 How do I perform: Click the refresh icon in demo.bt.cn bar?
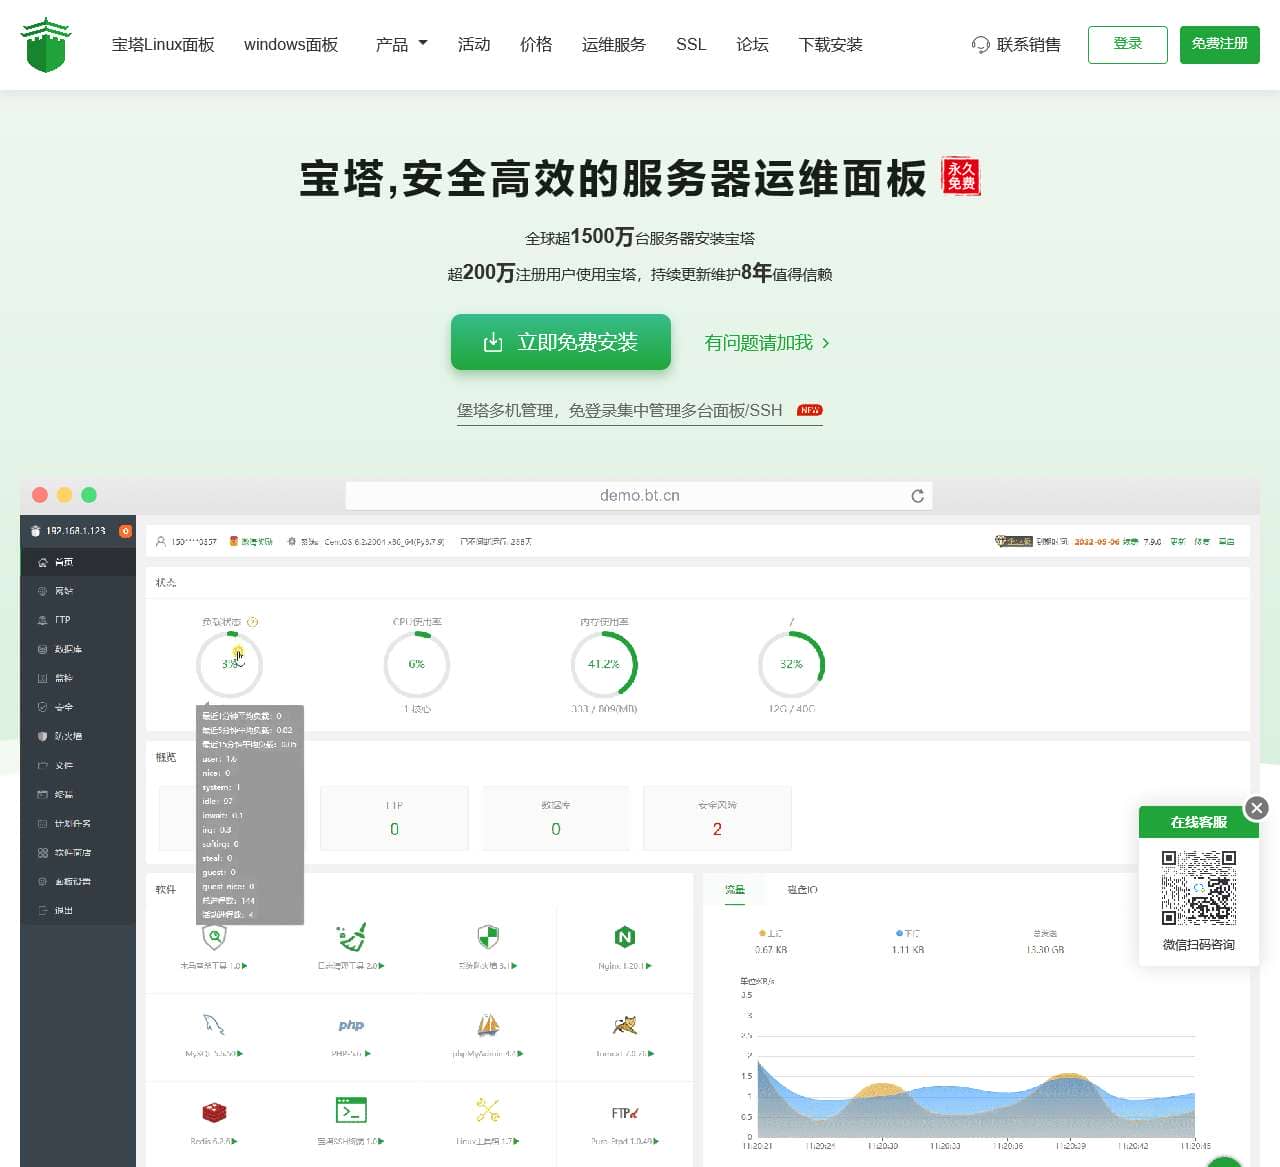pyautogui.click(x=917, y=496)
